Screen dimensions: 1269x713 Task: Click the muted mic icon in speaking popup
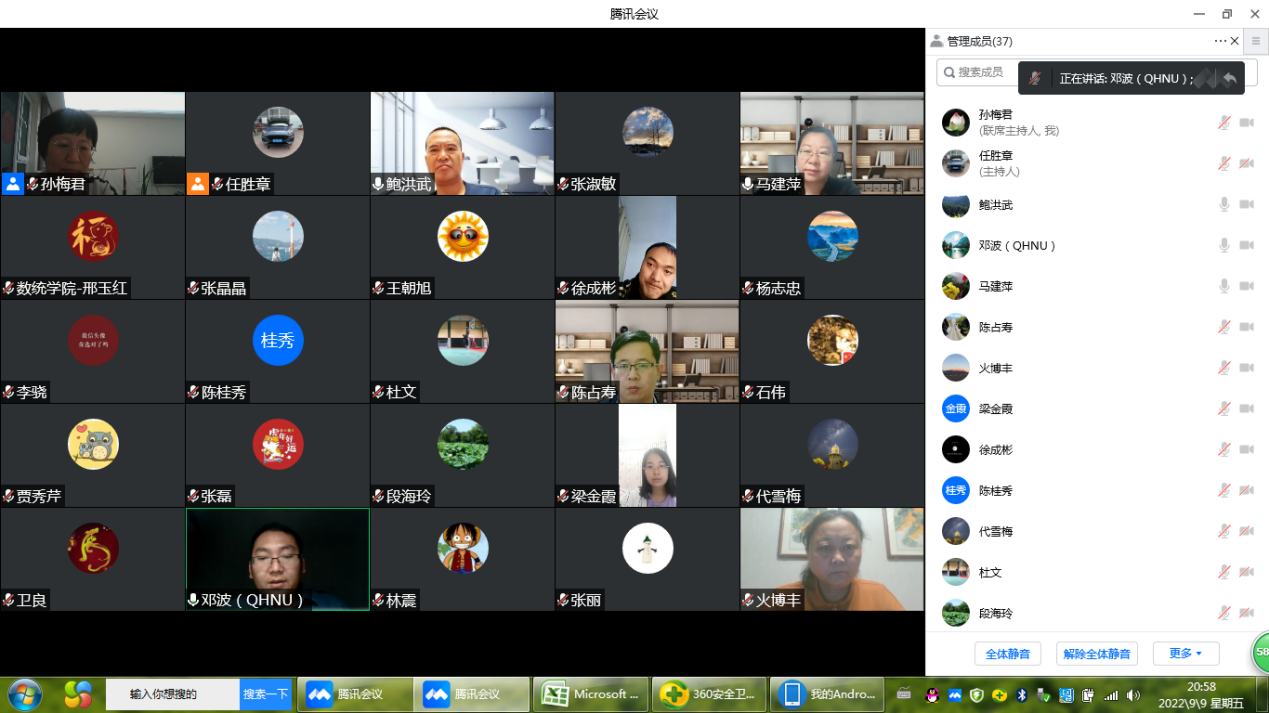[x=1036, y=78]
